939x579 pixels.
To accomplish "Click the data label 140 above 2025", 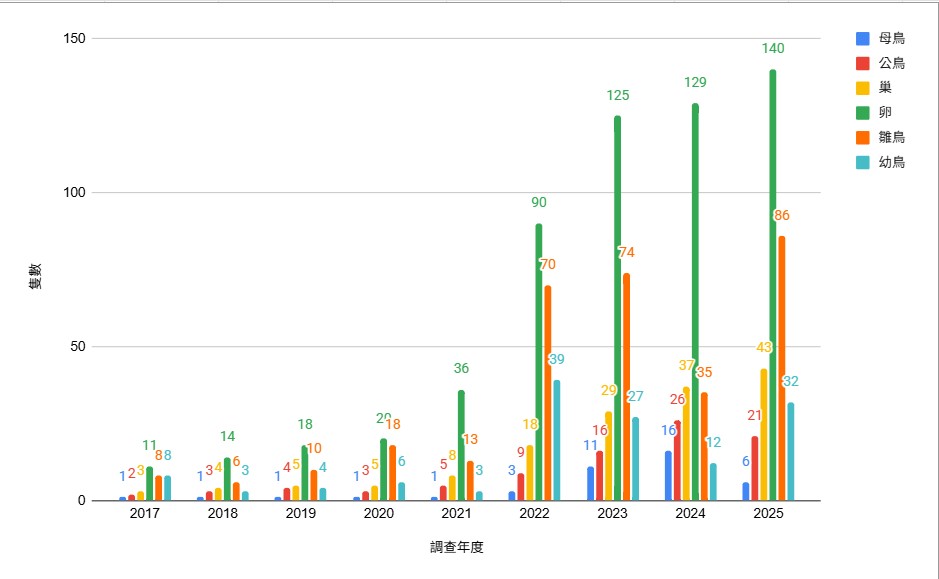I will (773, 48).
